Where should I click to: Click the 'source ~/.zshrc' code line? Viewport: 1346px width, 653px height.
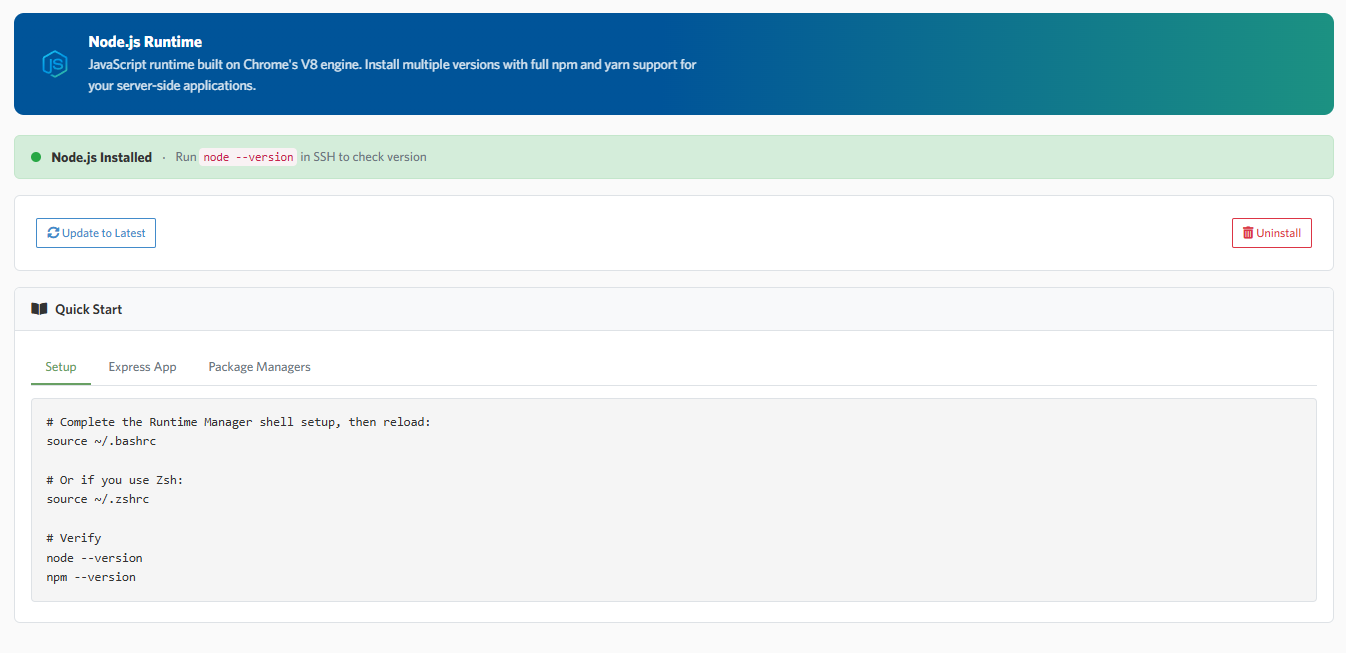pyautogui.click(x=98, y=499)
